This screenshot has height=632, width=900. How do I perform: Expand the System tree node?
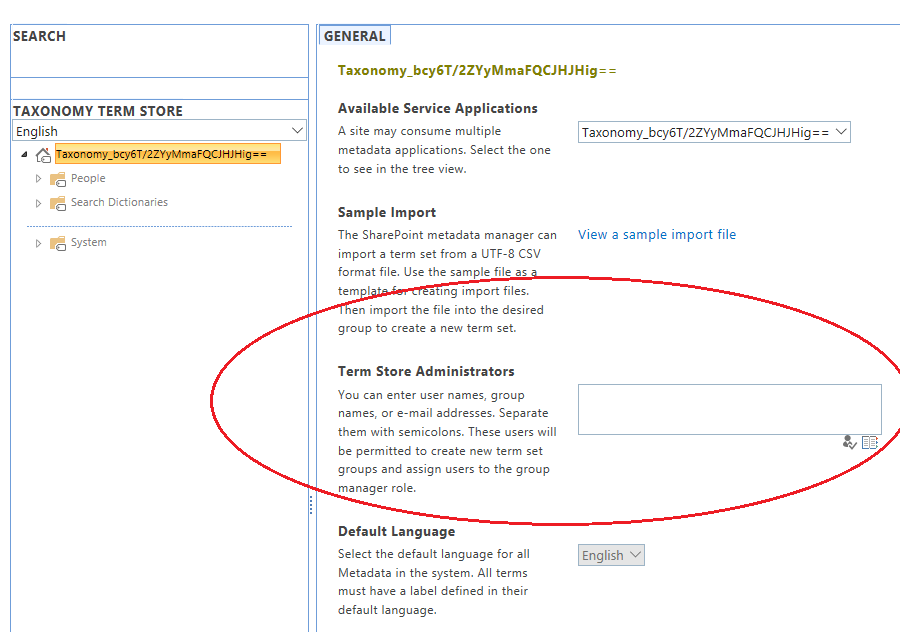(38, 243)
